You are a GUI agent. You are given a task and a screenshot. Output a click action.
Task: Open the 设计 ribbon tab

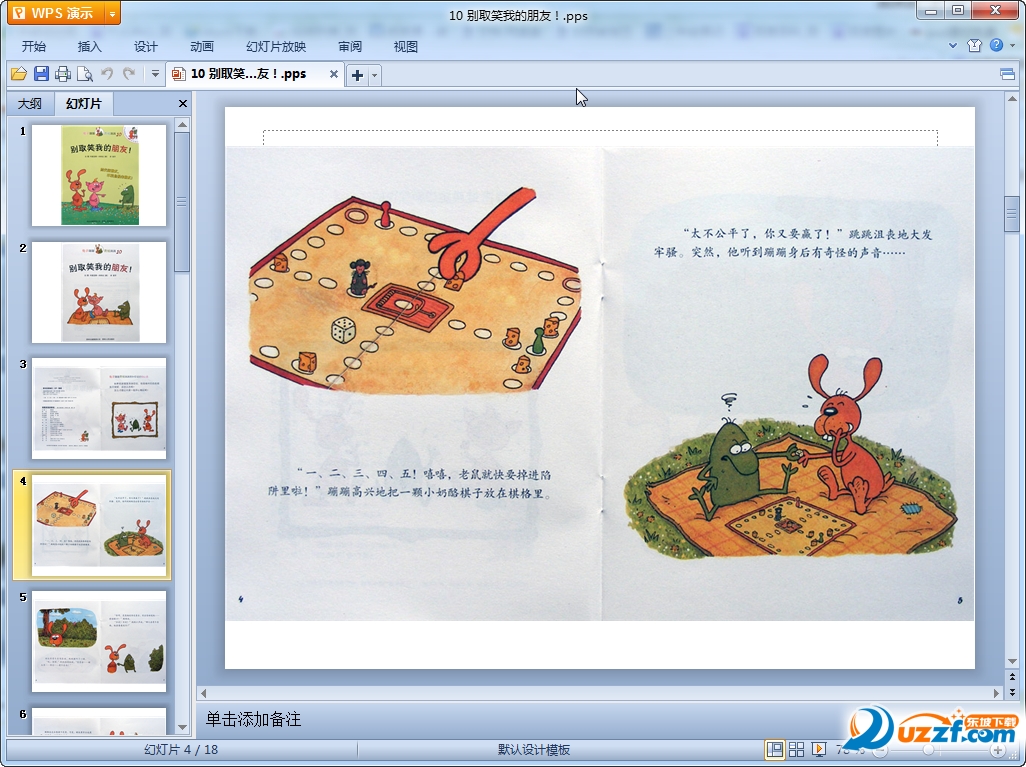(x=146, y=46)
